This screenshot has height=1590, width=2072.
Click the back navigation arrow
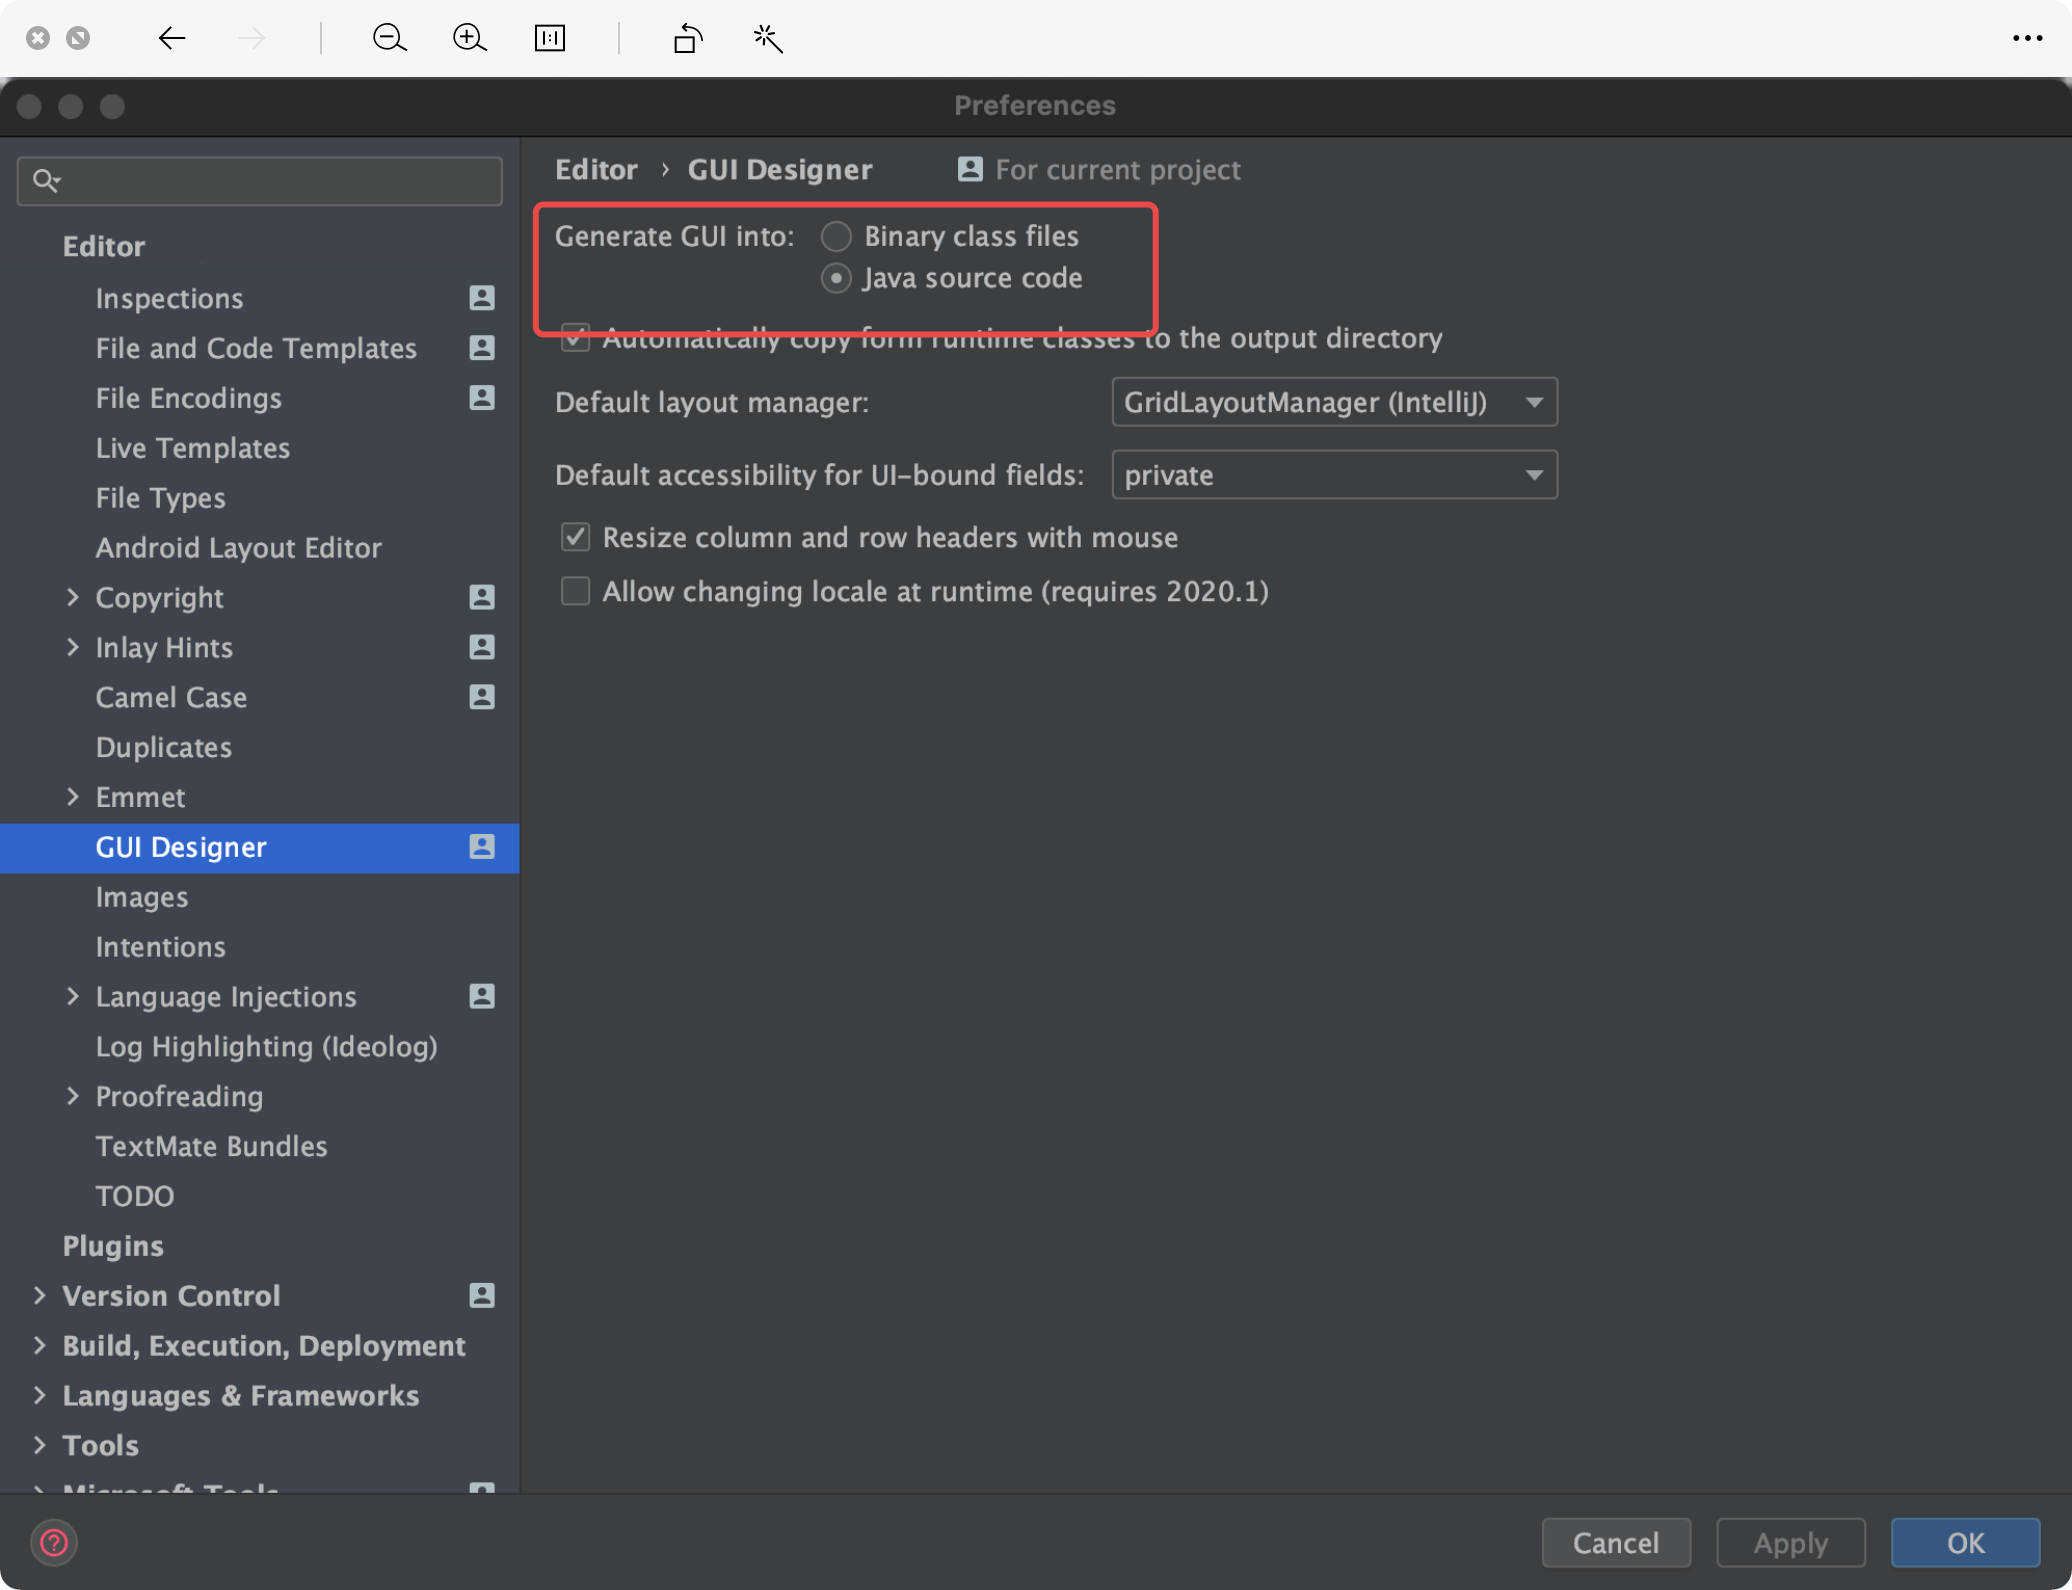[171, 38]
